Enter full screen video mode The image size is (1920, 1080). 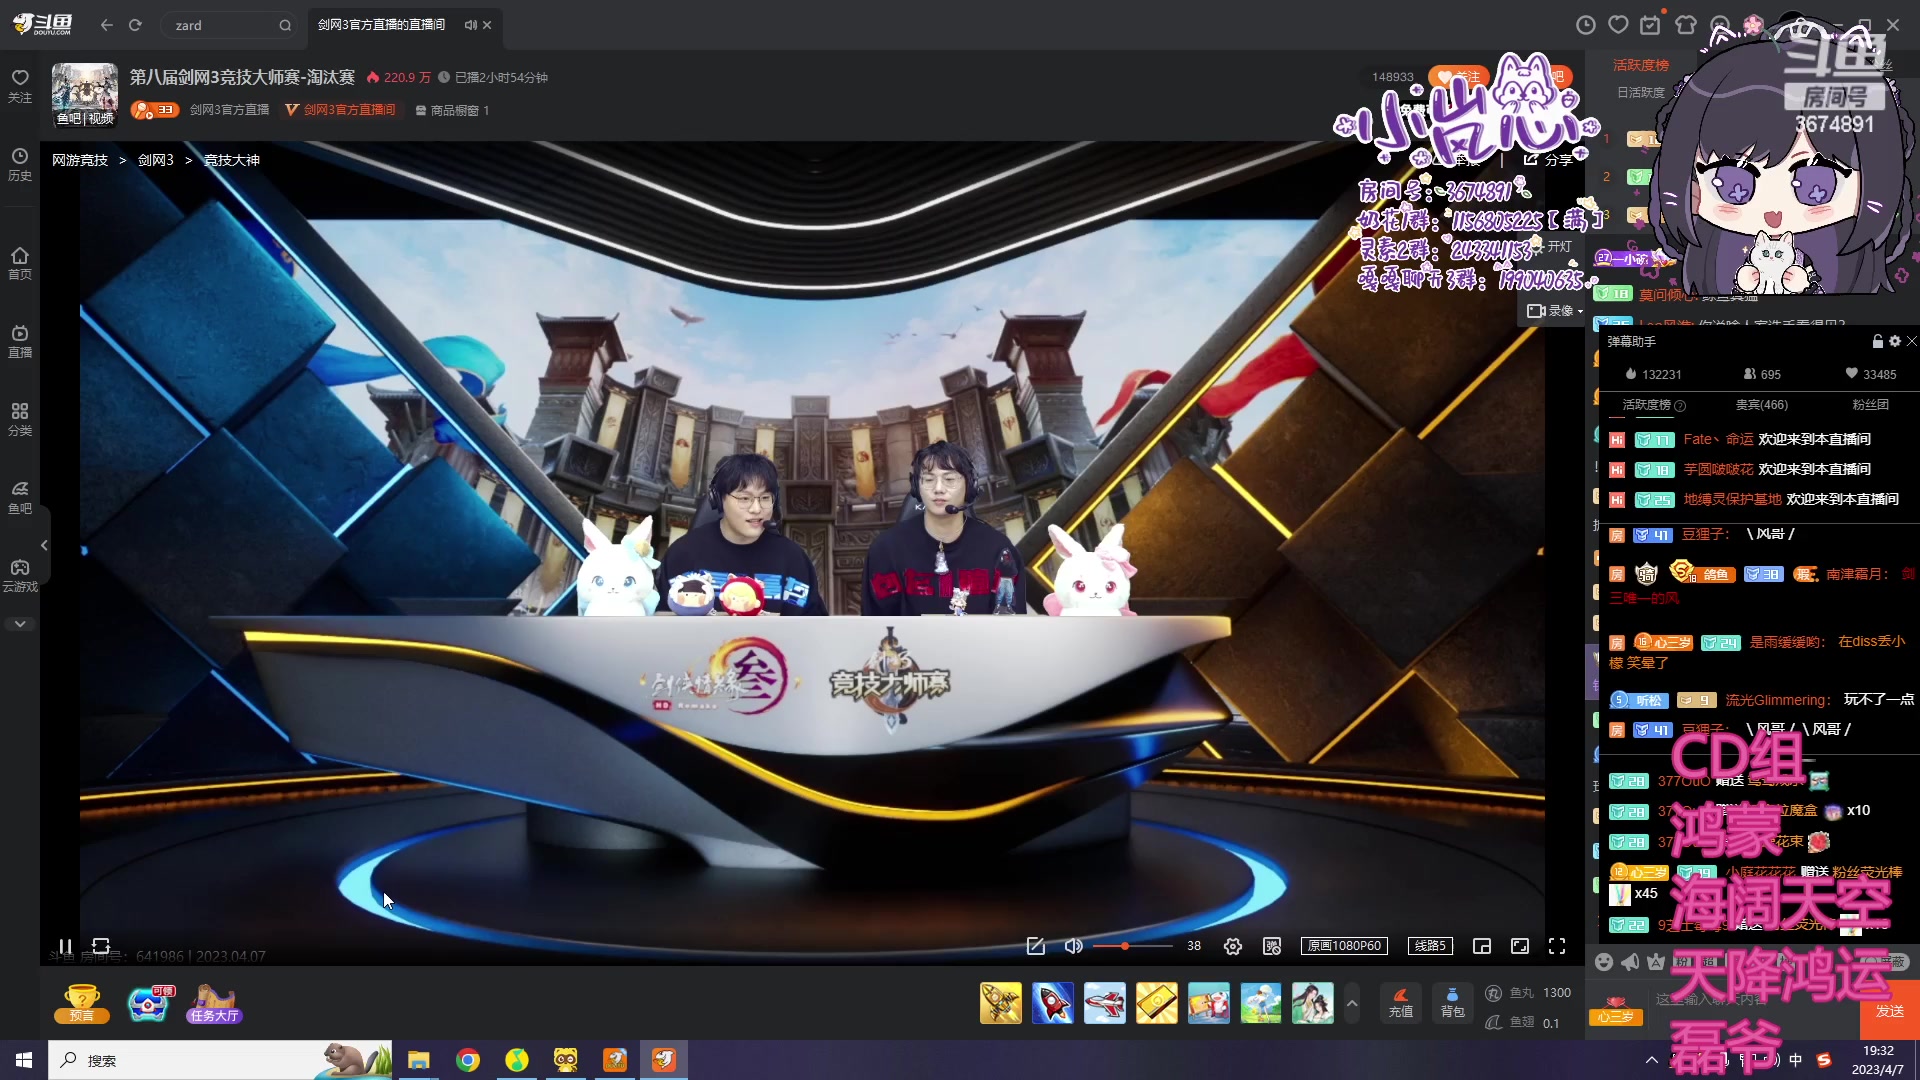point(1557,946)
